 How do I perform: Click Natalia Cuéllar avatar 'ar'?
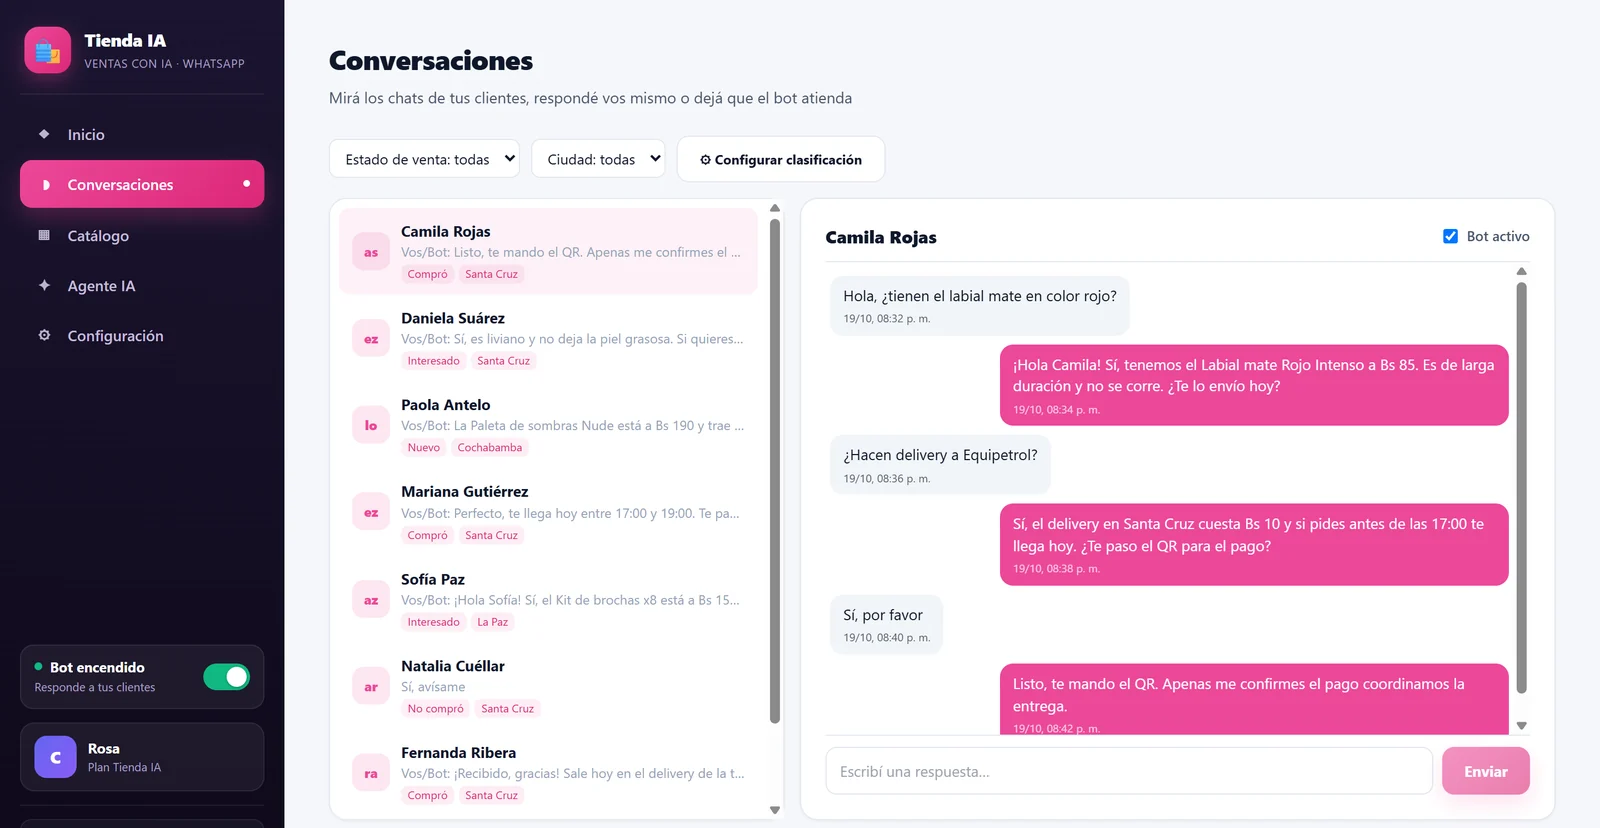point(371,686)
